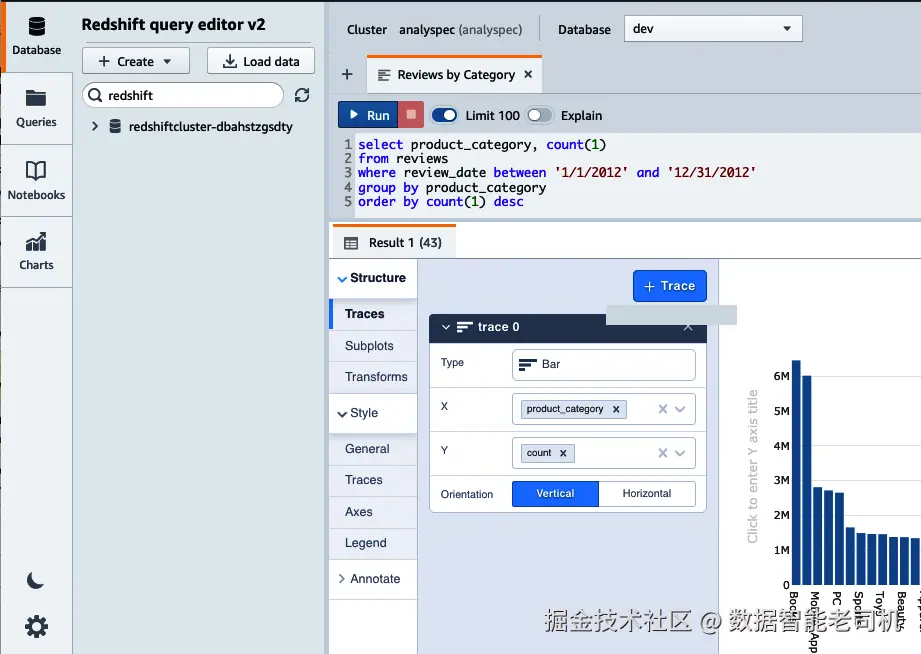
Task: Click the refresh resources icon
Action: click(302, 95)
